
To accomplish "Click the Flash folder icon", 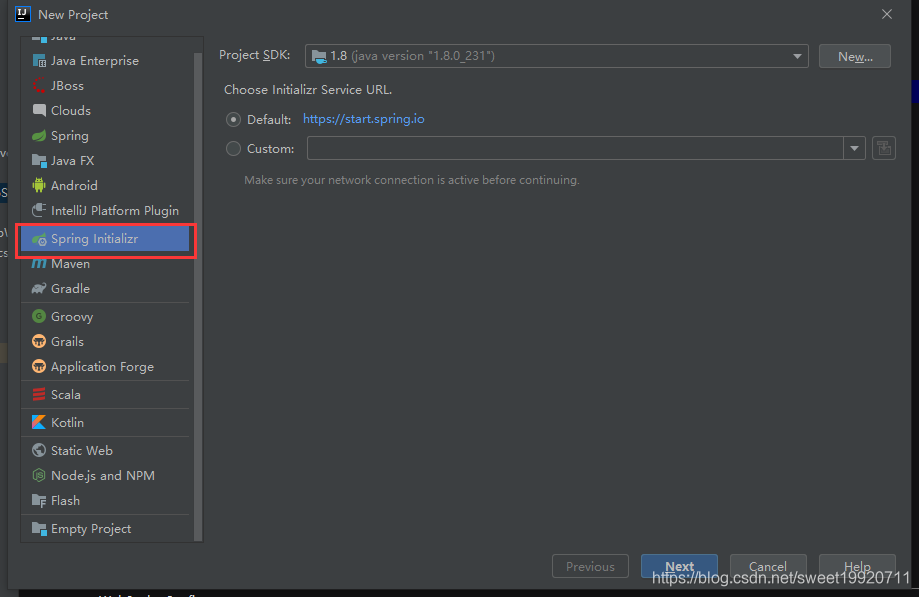I will pyautogui.click(x=39, y=500).
